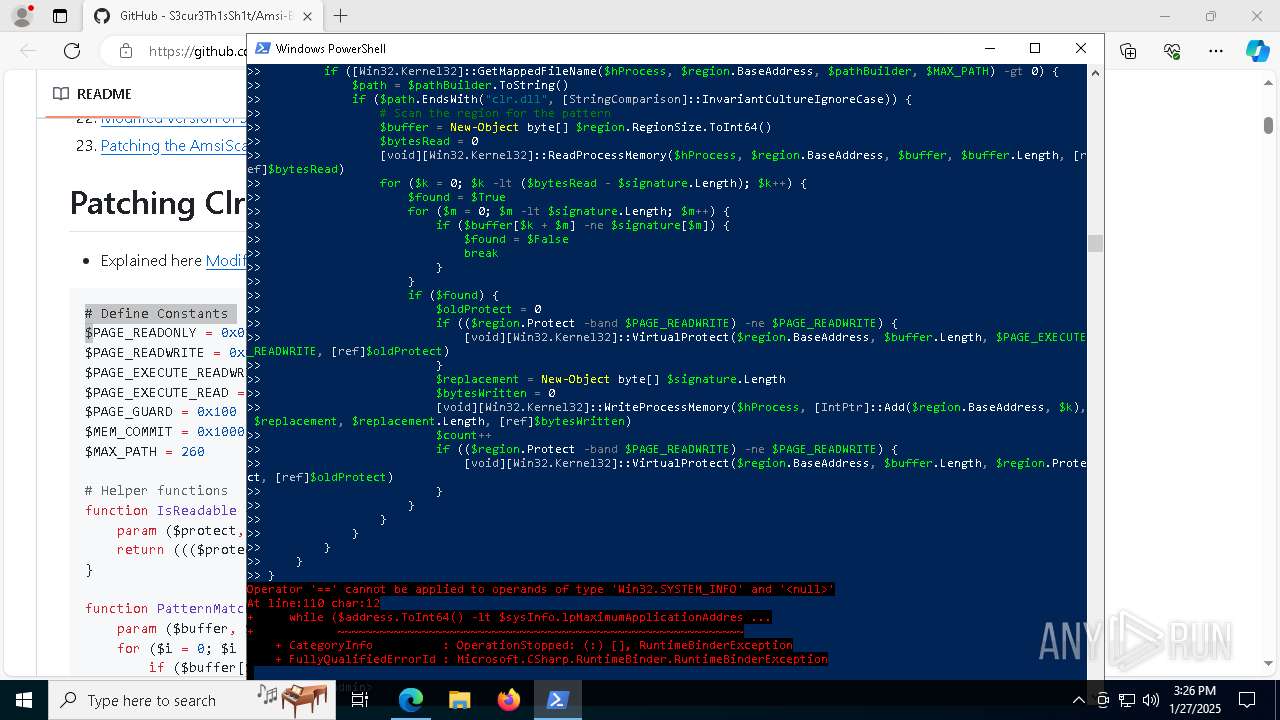Close the GitHub browser tab
Viewport: 1280px width, 720px height.
(x=308, y=16)
